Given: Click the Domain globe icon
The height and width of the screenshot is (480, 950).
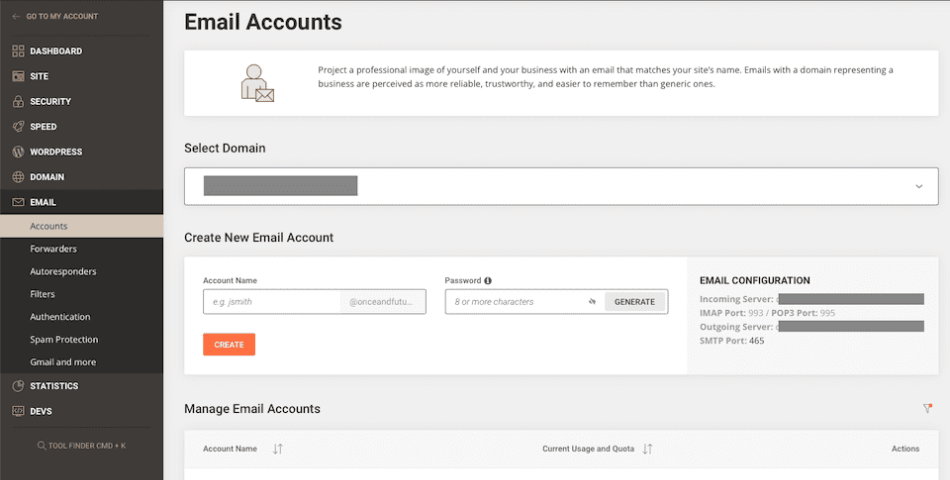Looking at the screenshot, I should click(x=18, y=177).
